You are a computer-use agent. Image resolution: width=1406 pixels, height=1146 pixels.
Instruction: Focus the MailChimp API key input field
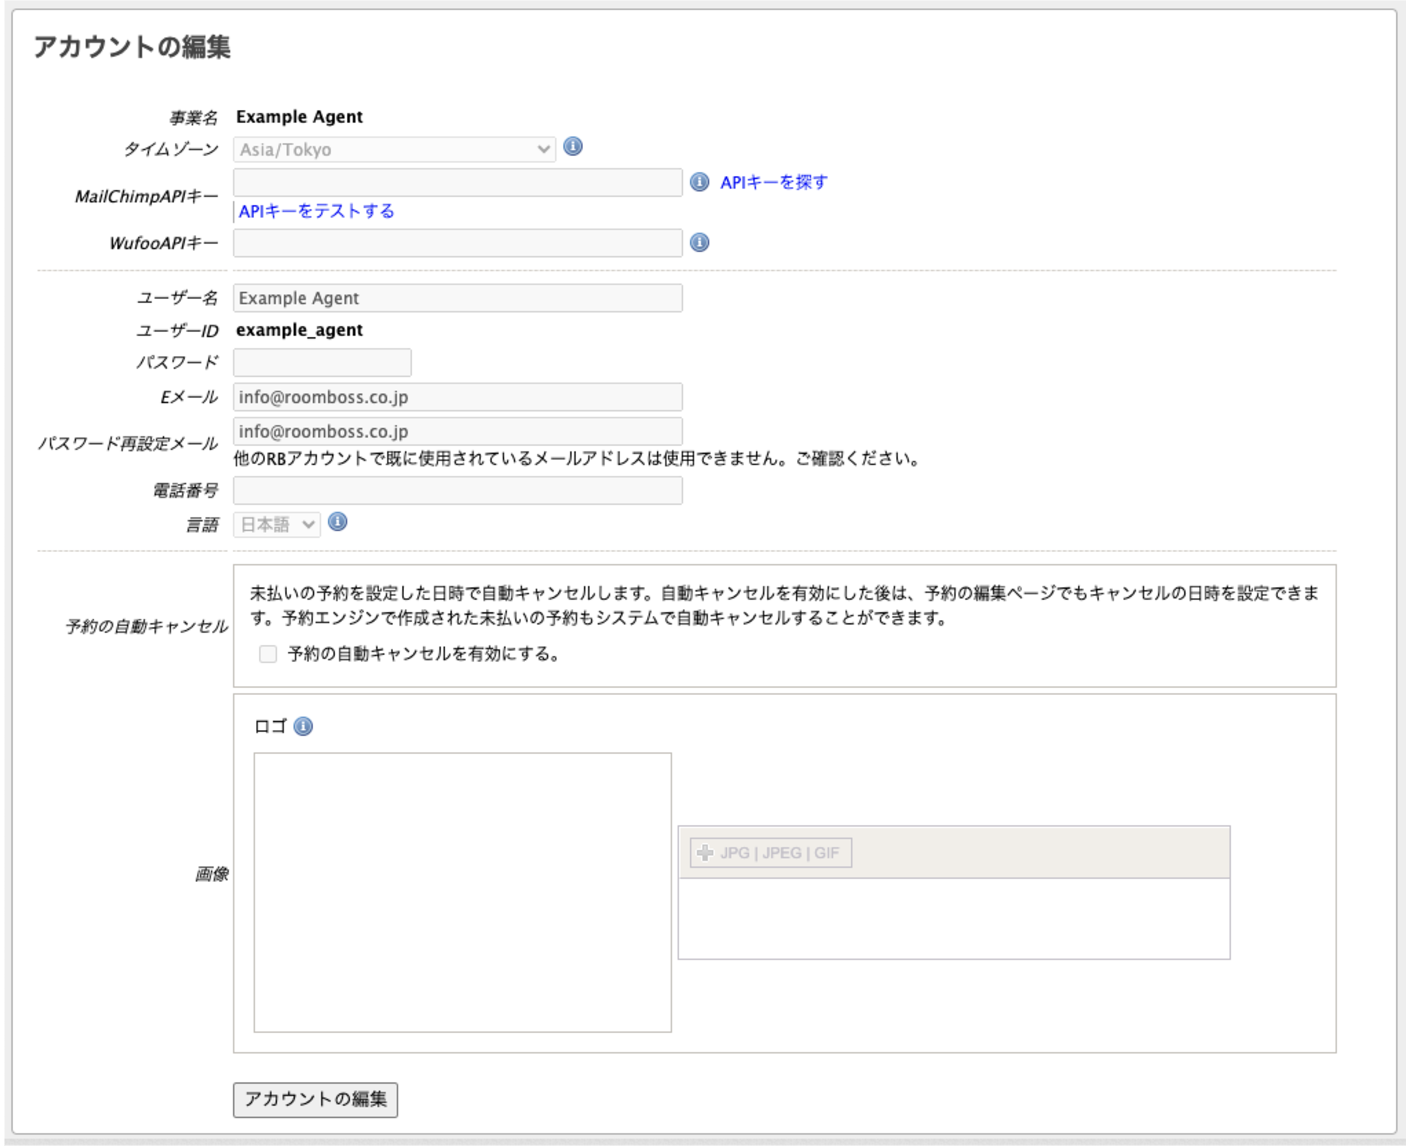(x=457, y=182)
